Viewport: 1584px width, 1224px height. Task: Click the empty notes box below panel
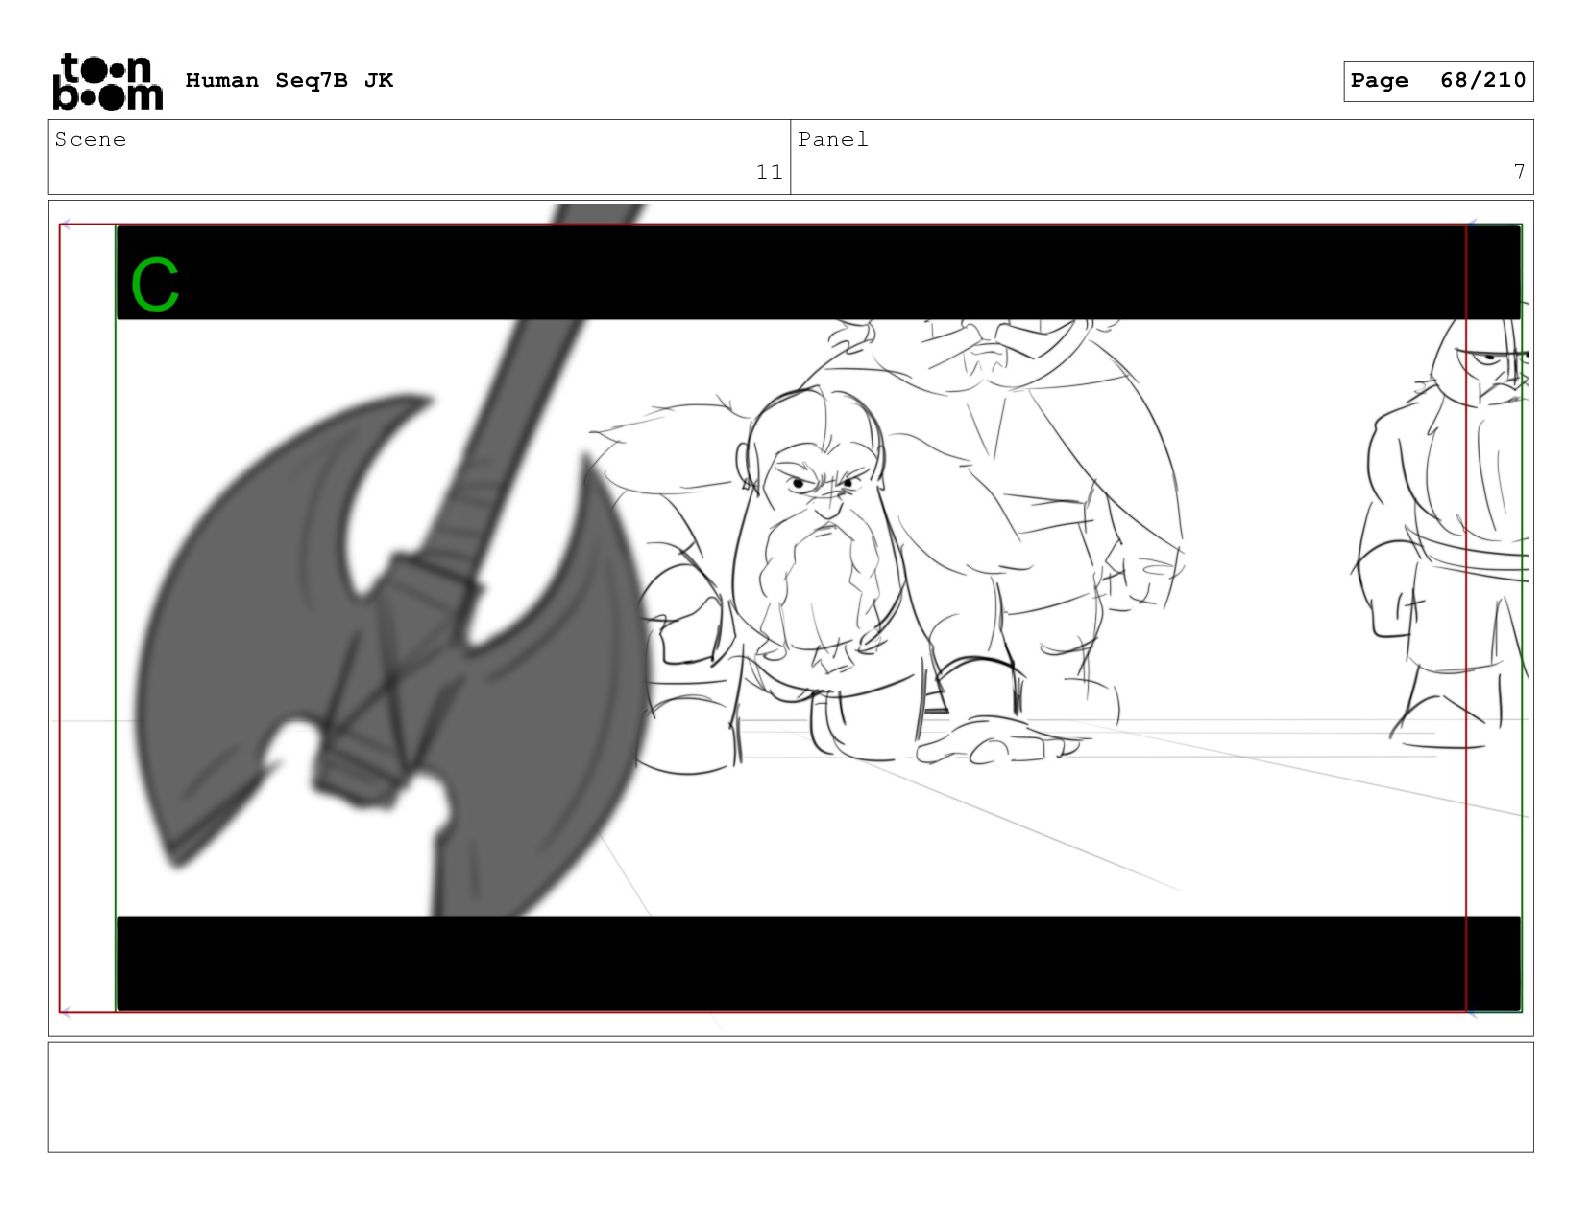click(x=790, y=1097)
